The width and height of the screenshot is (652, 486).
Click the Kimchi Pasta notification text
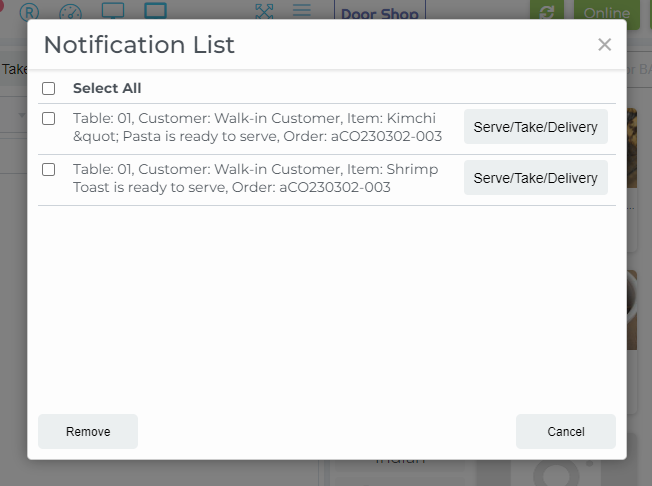(257, 127)
